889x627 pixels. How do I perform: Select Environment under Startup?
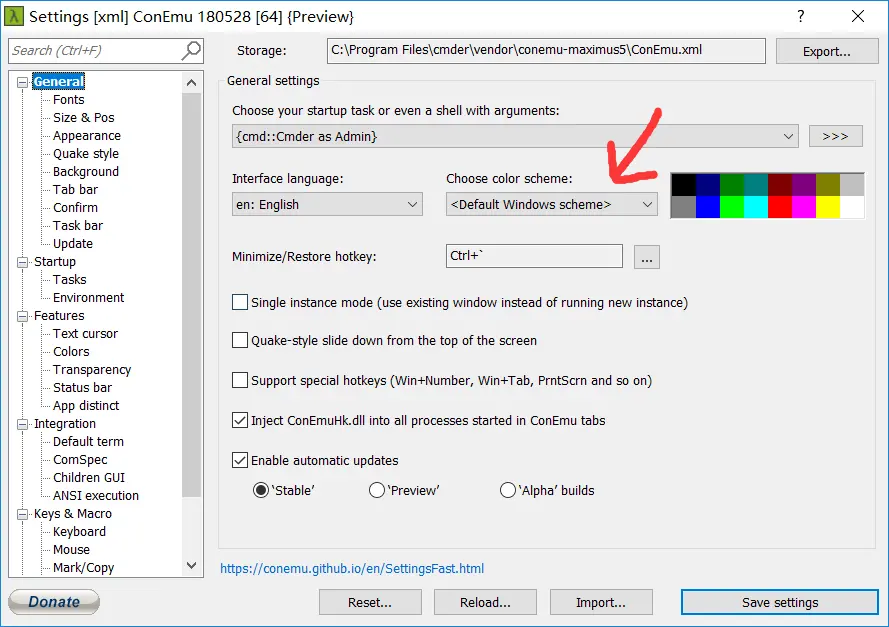click(88, 298)
